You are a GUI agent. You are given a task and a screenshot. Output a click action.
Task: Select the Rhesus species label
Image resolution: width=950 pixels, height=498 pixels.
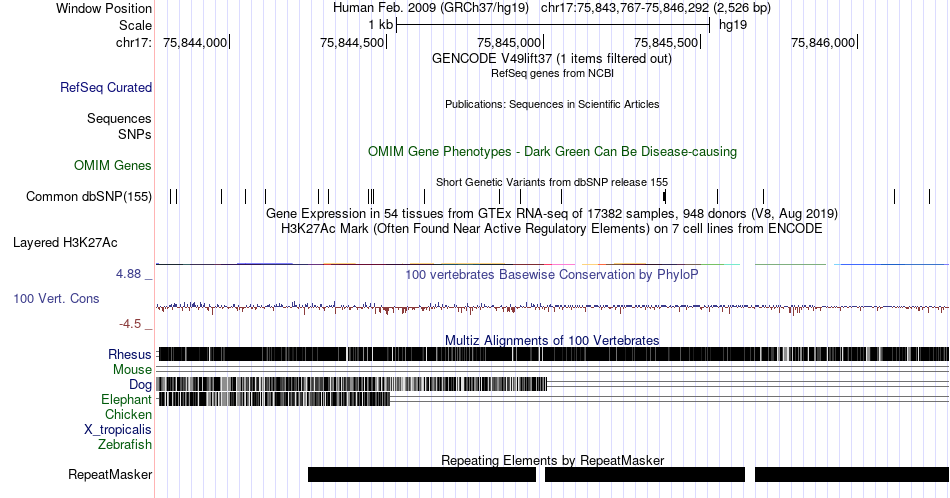130,354
